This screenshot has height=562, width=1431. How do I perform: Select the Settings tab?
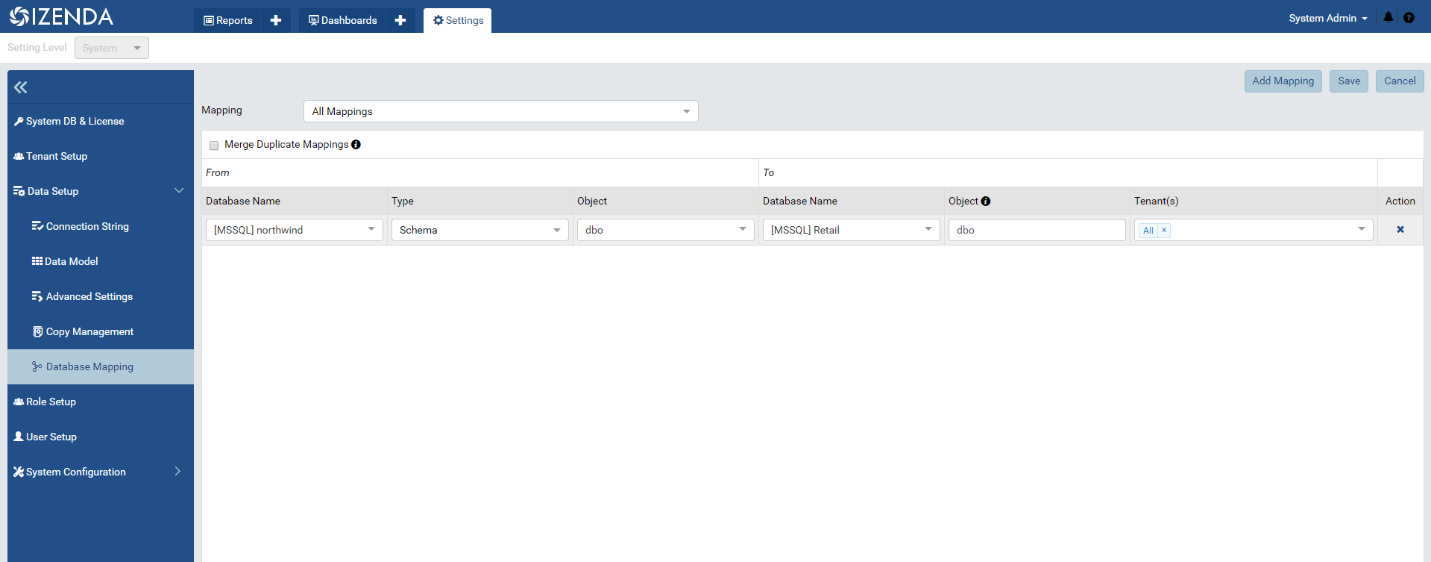(x=458, y=20)
